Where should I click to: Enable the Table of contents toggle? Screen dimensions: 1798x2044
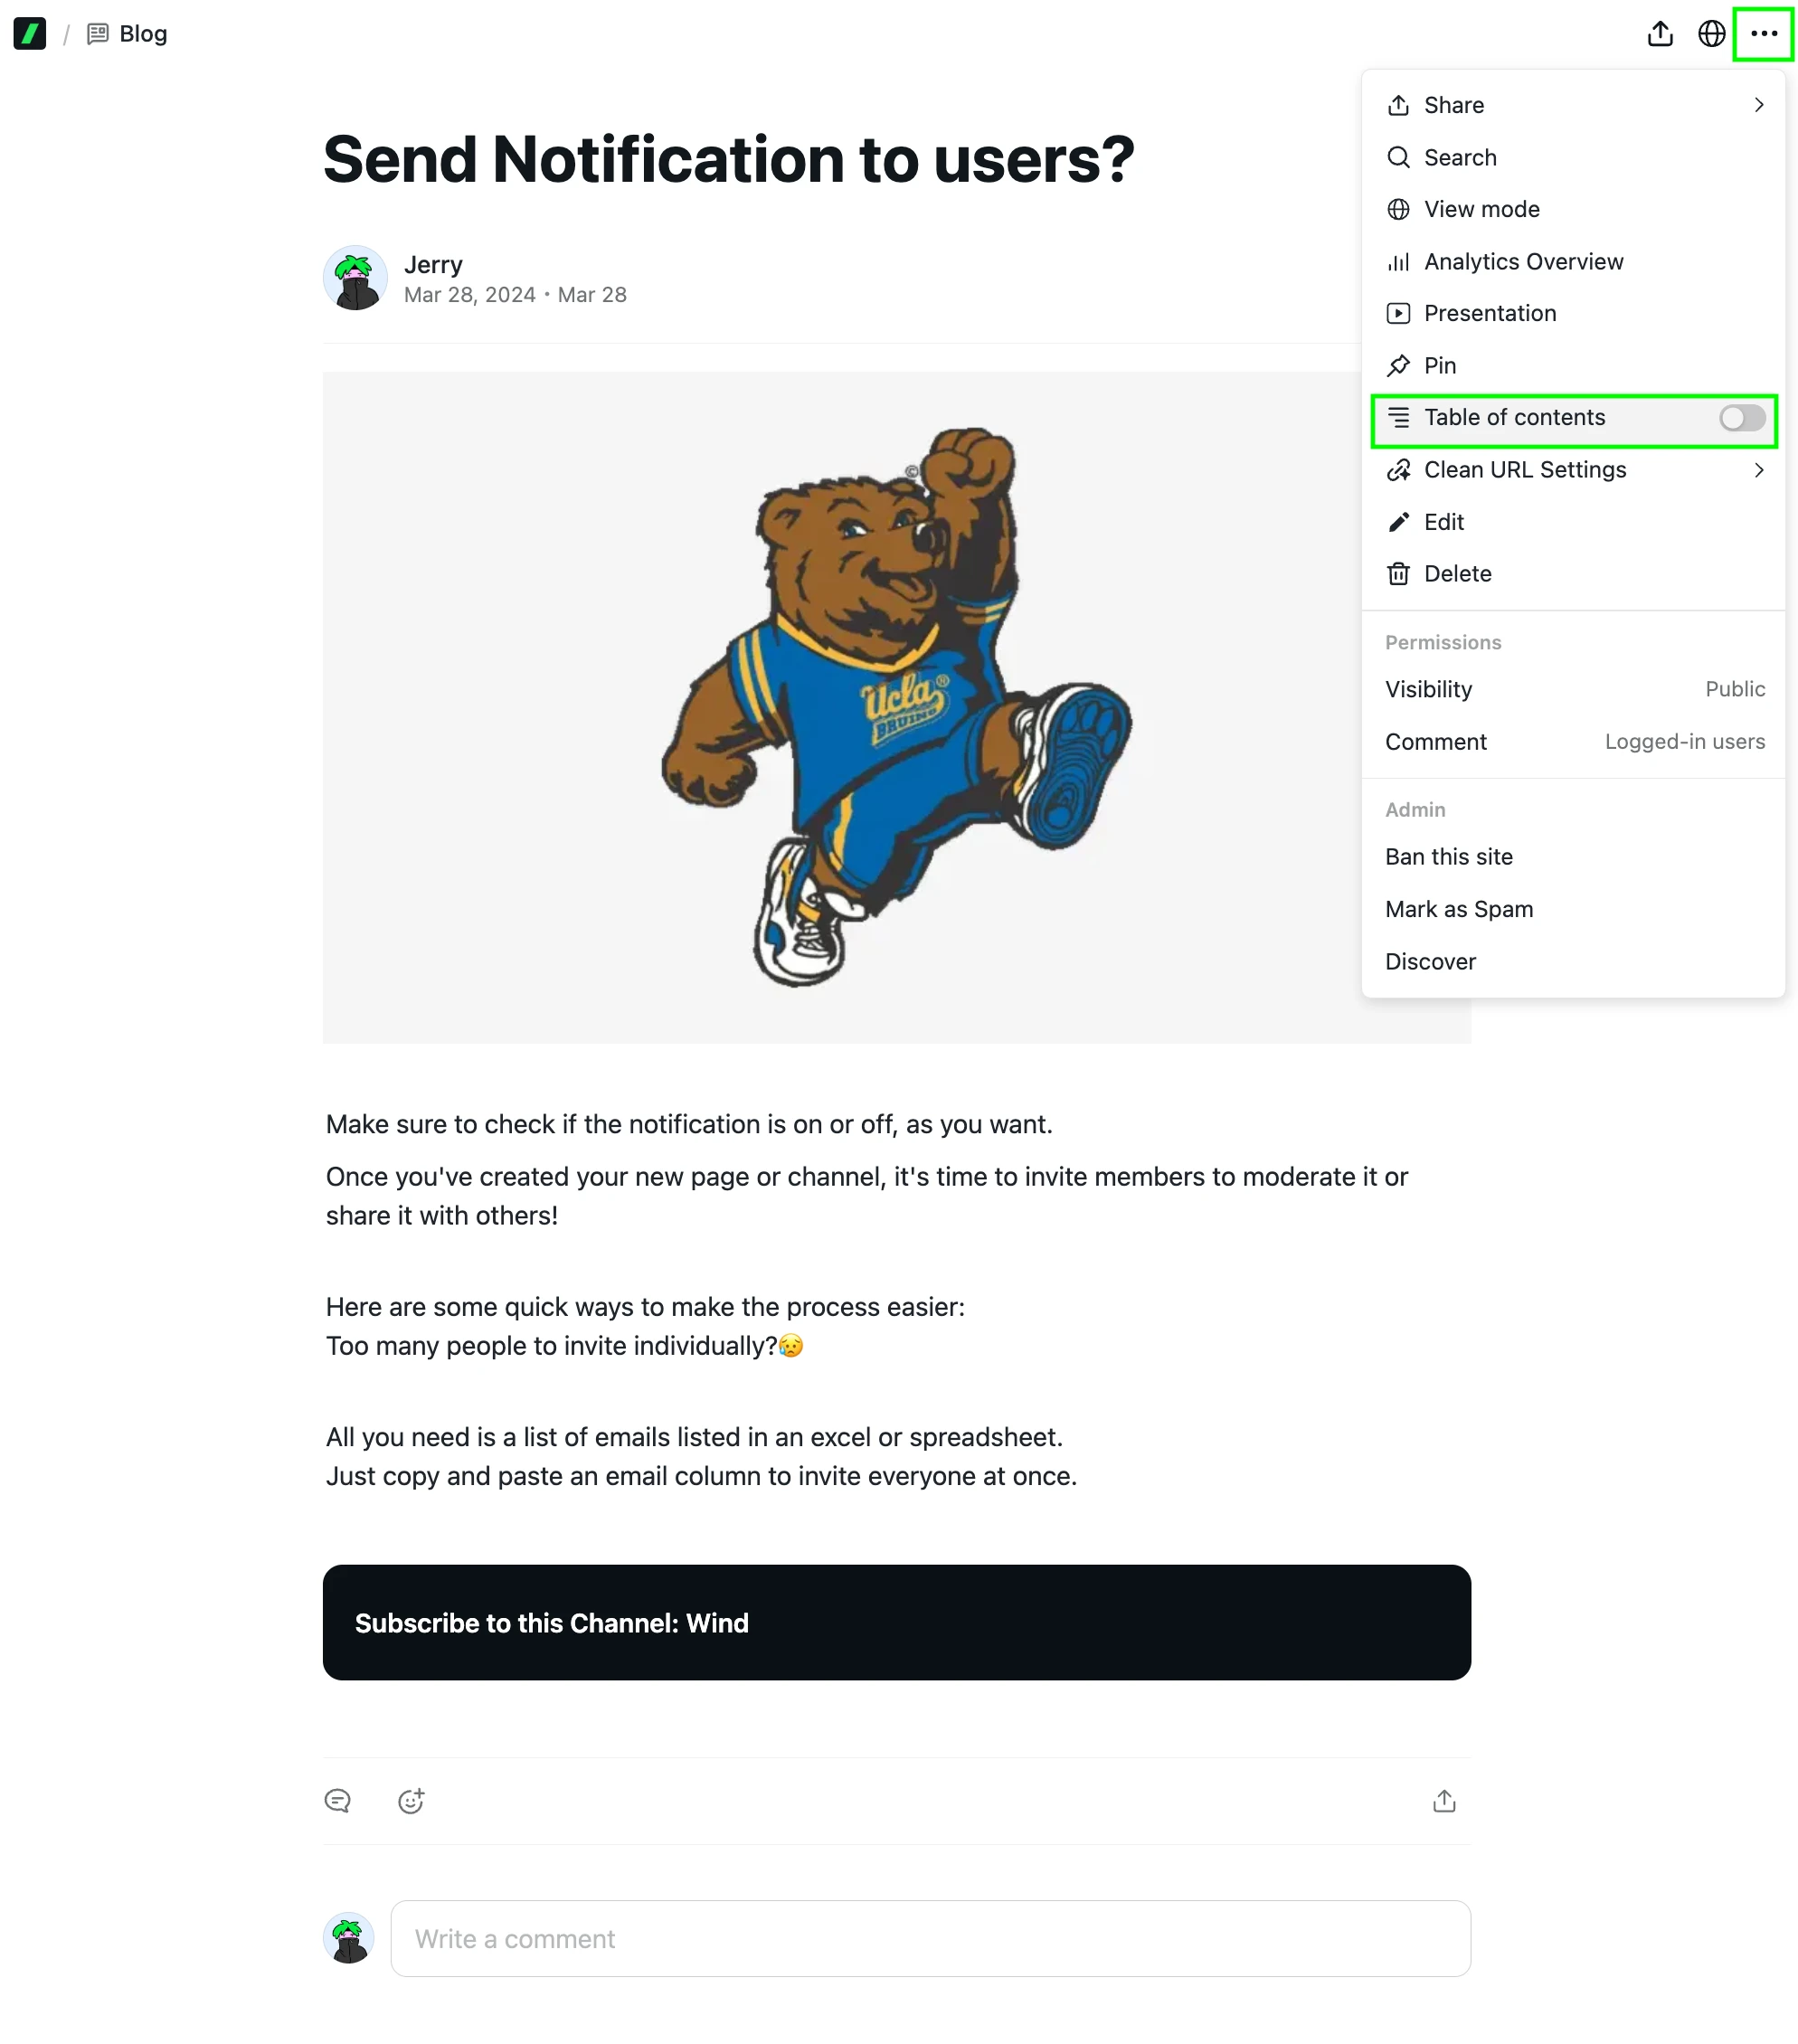pos(1741,418)
